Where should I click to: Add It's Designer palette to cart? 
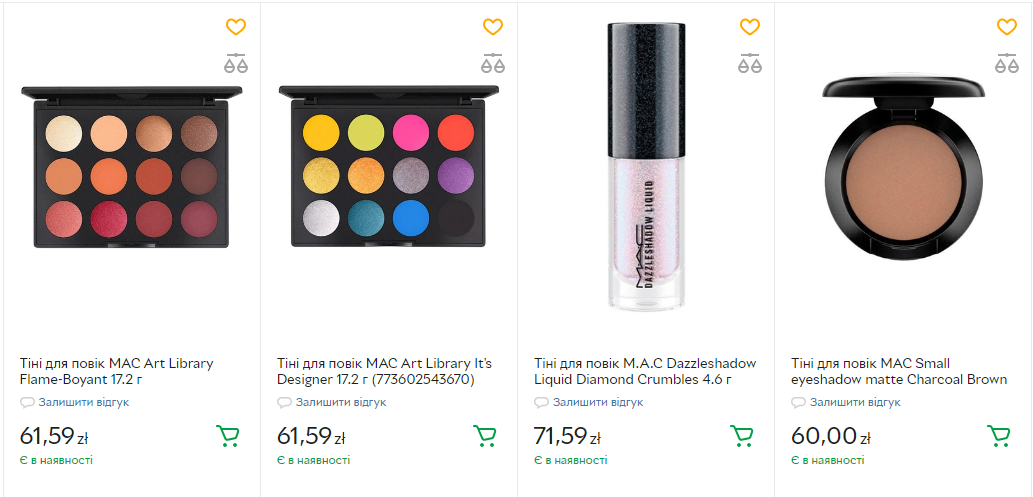485,436
